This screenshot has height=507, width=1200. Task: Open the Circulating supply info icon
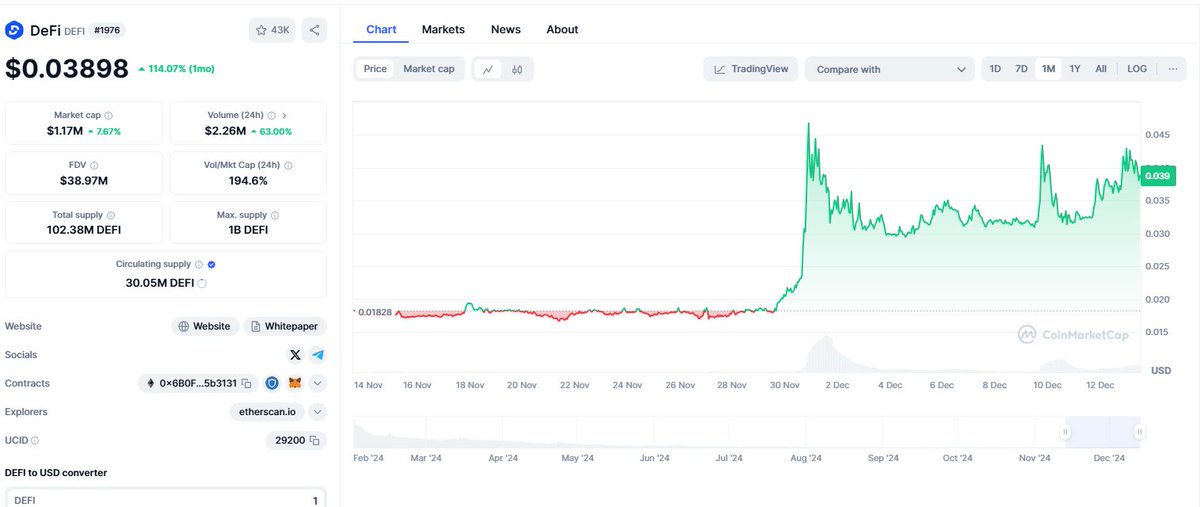click(x=199, y=265)
